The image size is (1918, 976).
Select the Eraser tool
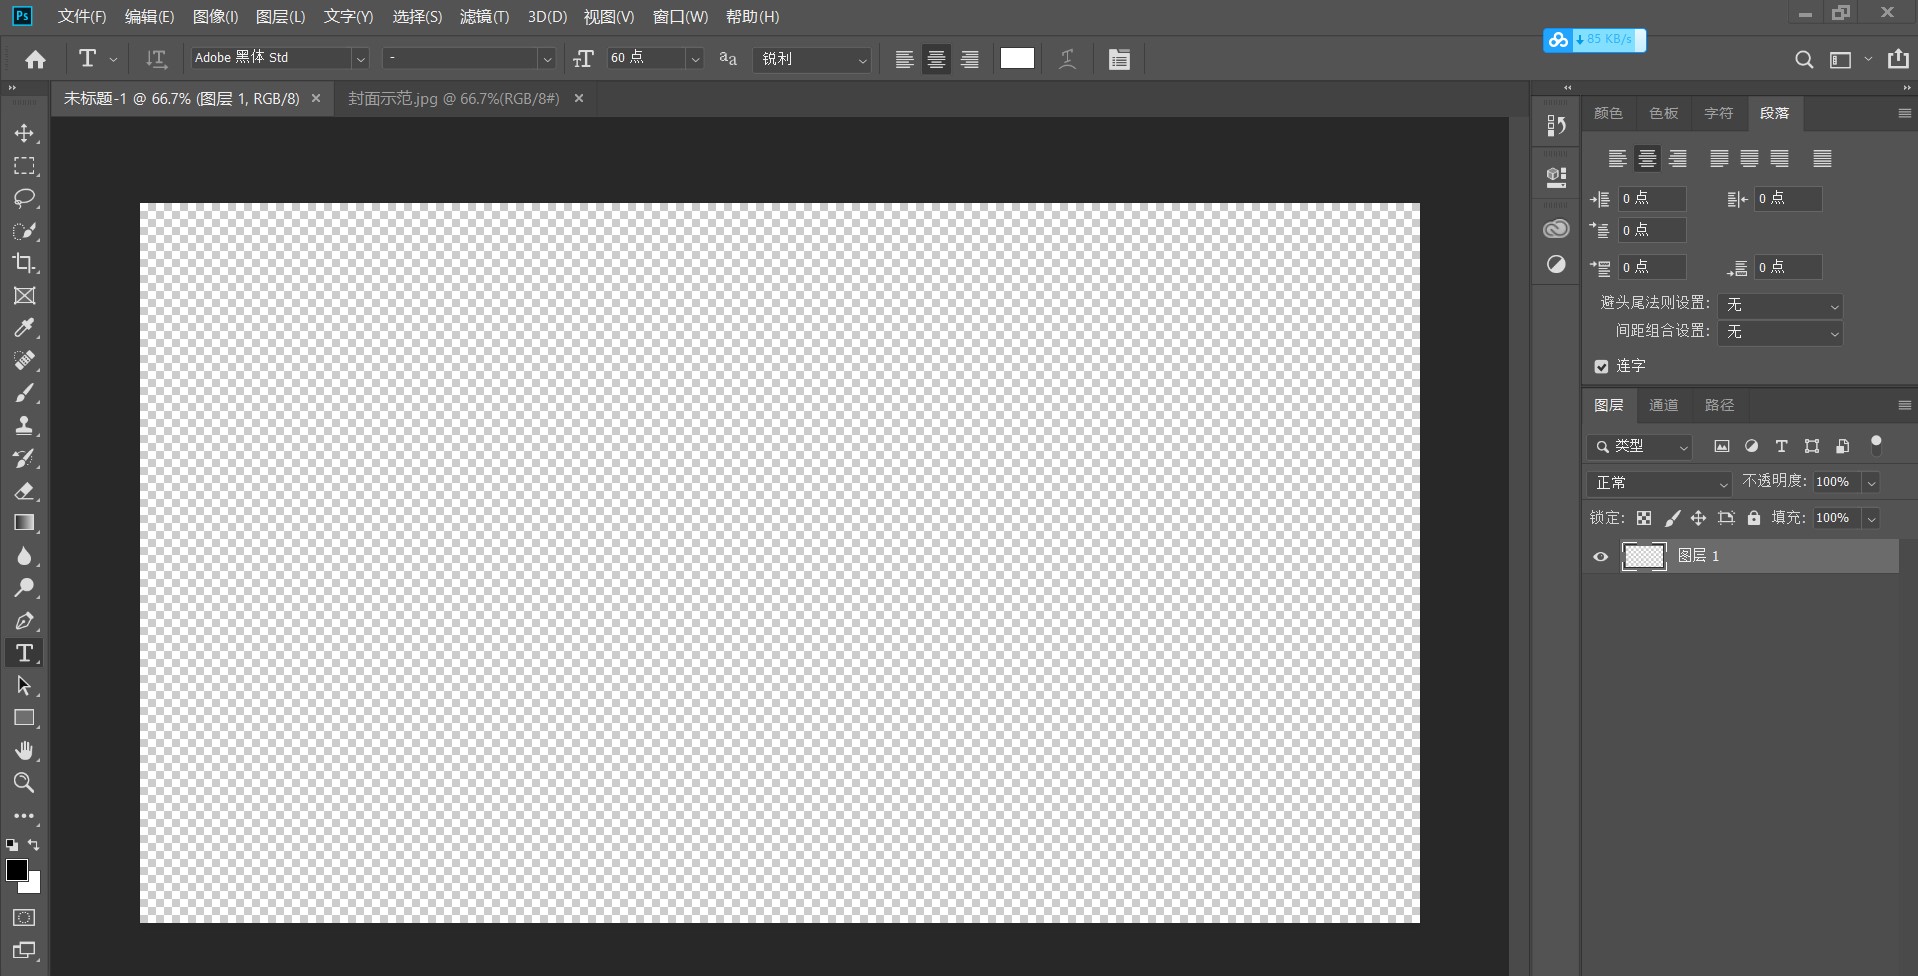24,490
